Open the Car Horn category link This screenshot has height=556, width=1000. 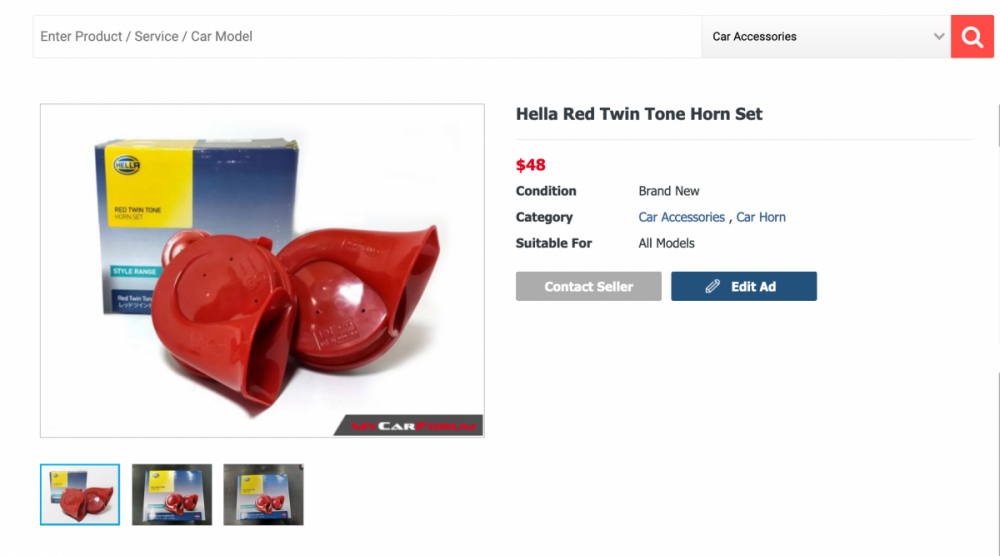coord(761,217)
